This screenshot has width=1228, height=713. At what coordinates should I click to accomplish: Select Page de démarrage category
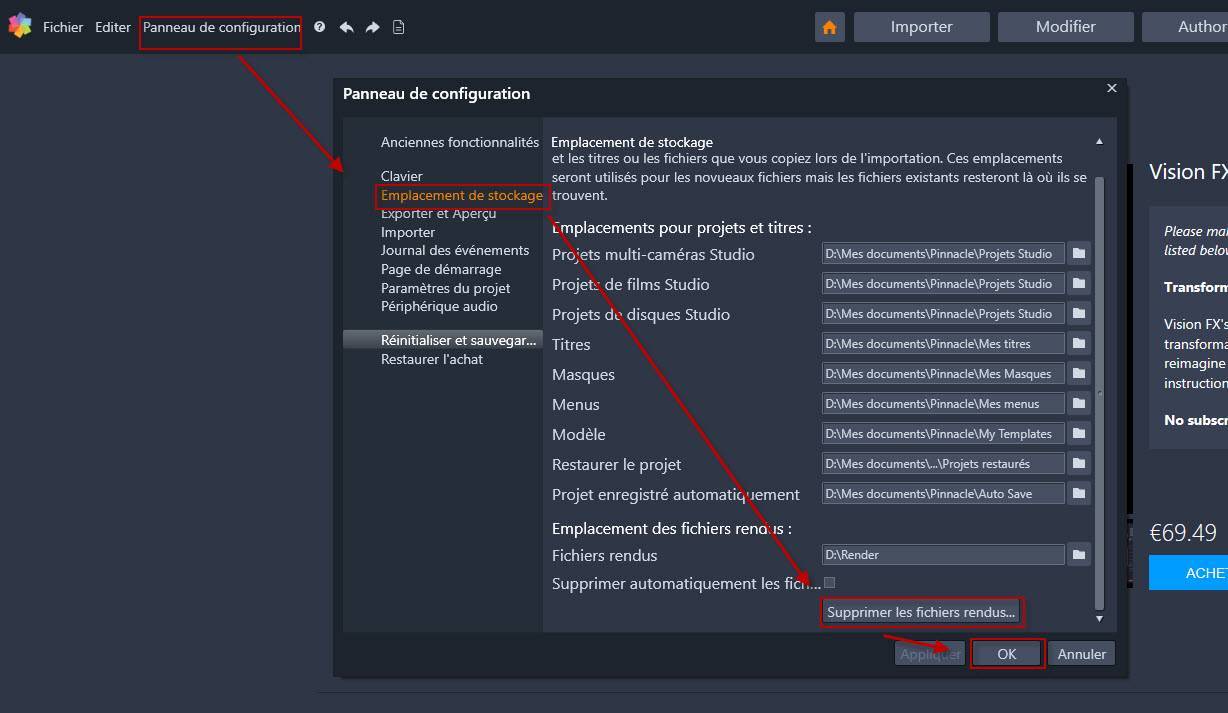(441, 269)
